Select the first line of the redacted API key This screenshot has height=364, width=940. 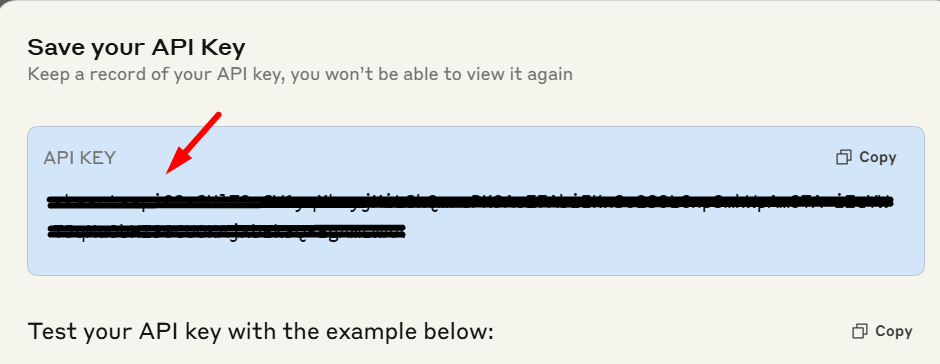[x=471, y=202]
